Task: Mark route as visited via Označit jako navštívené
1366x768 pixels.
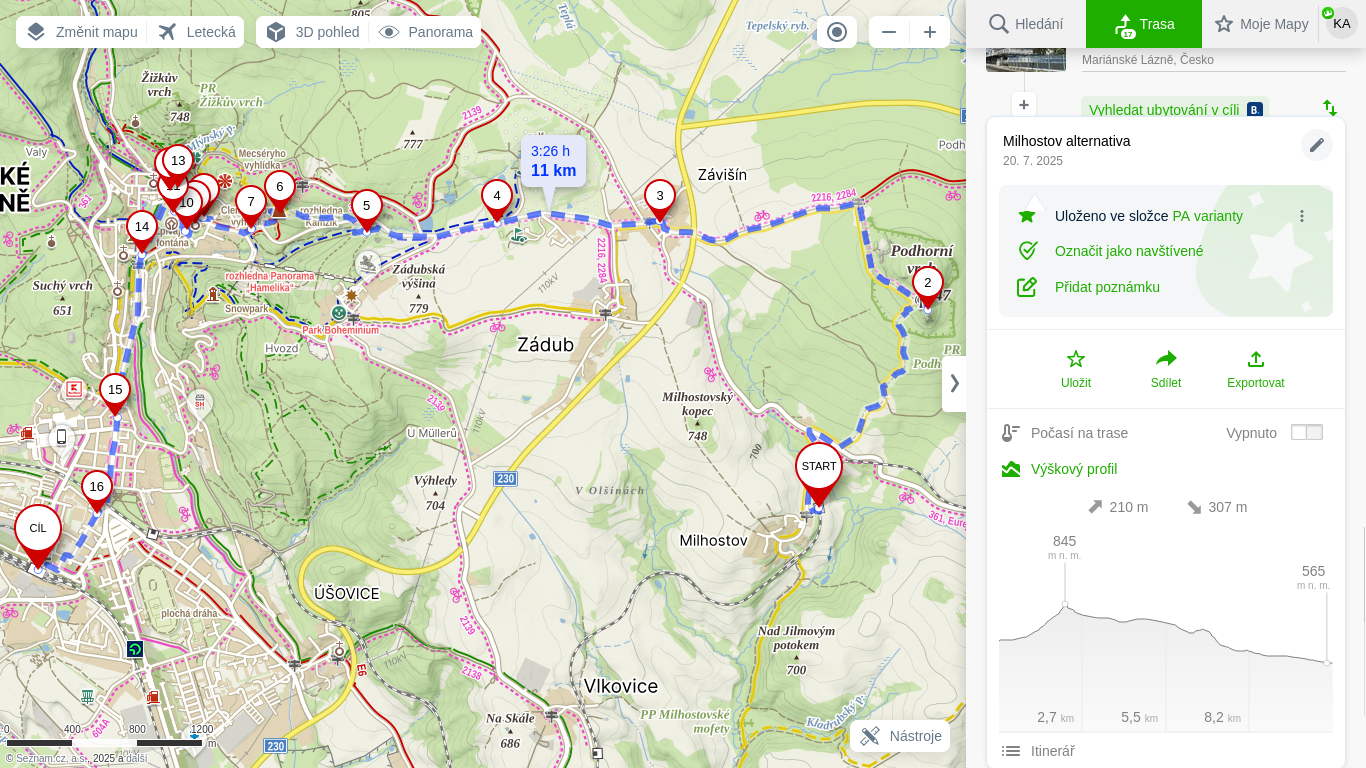Action: [1128, 251]
